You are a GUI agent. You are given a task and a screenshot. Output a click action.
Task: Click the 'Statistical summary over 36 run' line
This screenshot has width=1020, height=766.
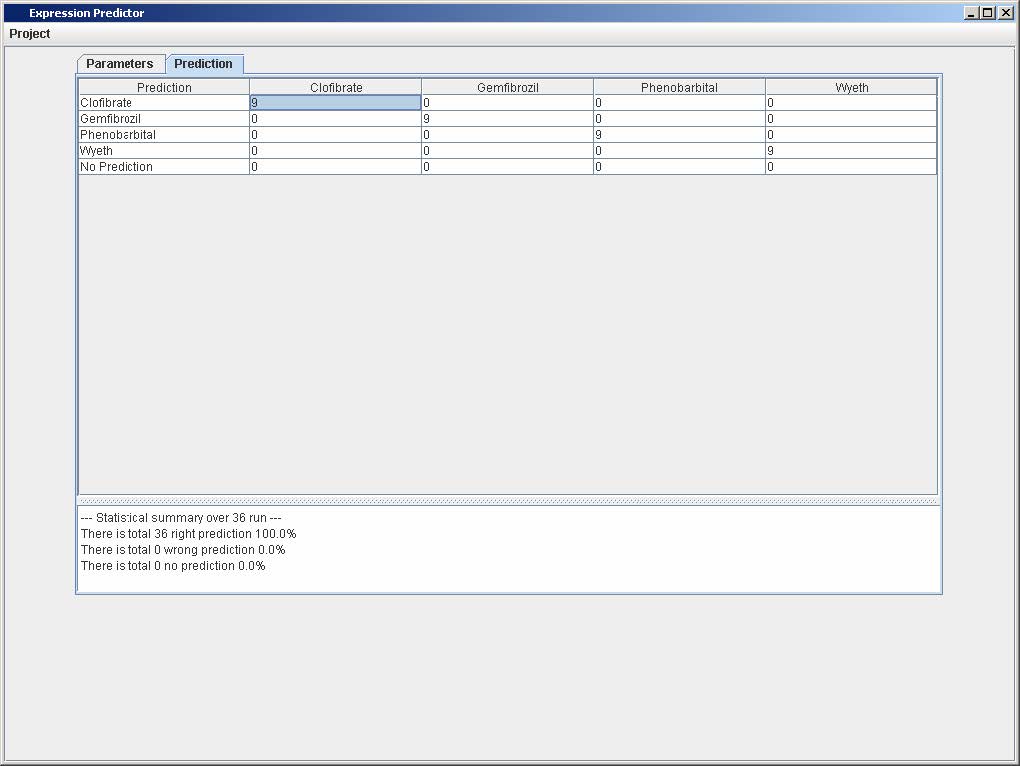[x=181, y=518]
